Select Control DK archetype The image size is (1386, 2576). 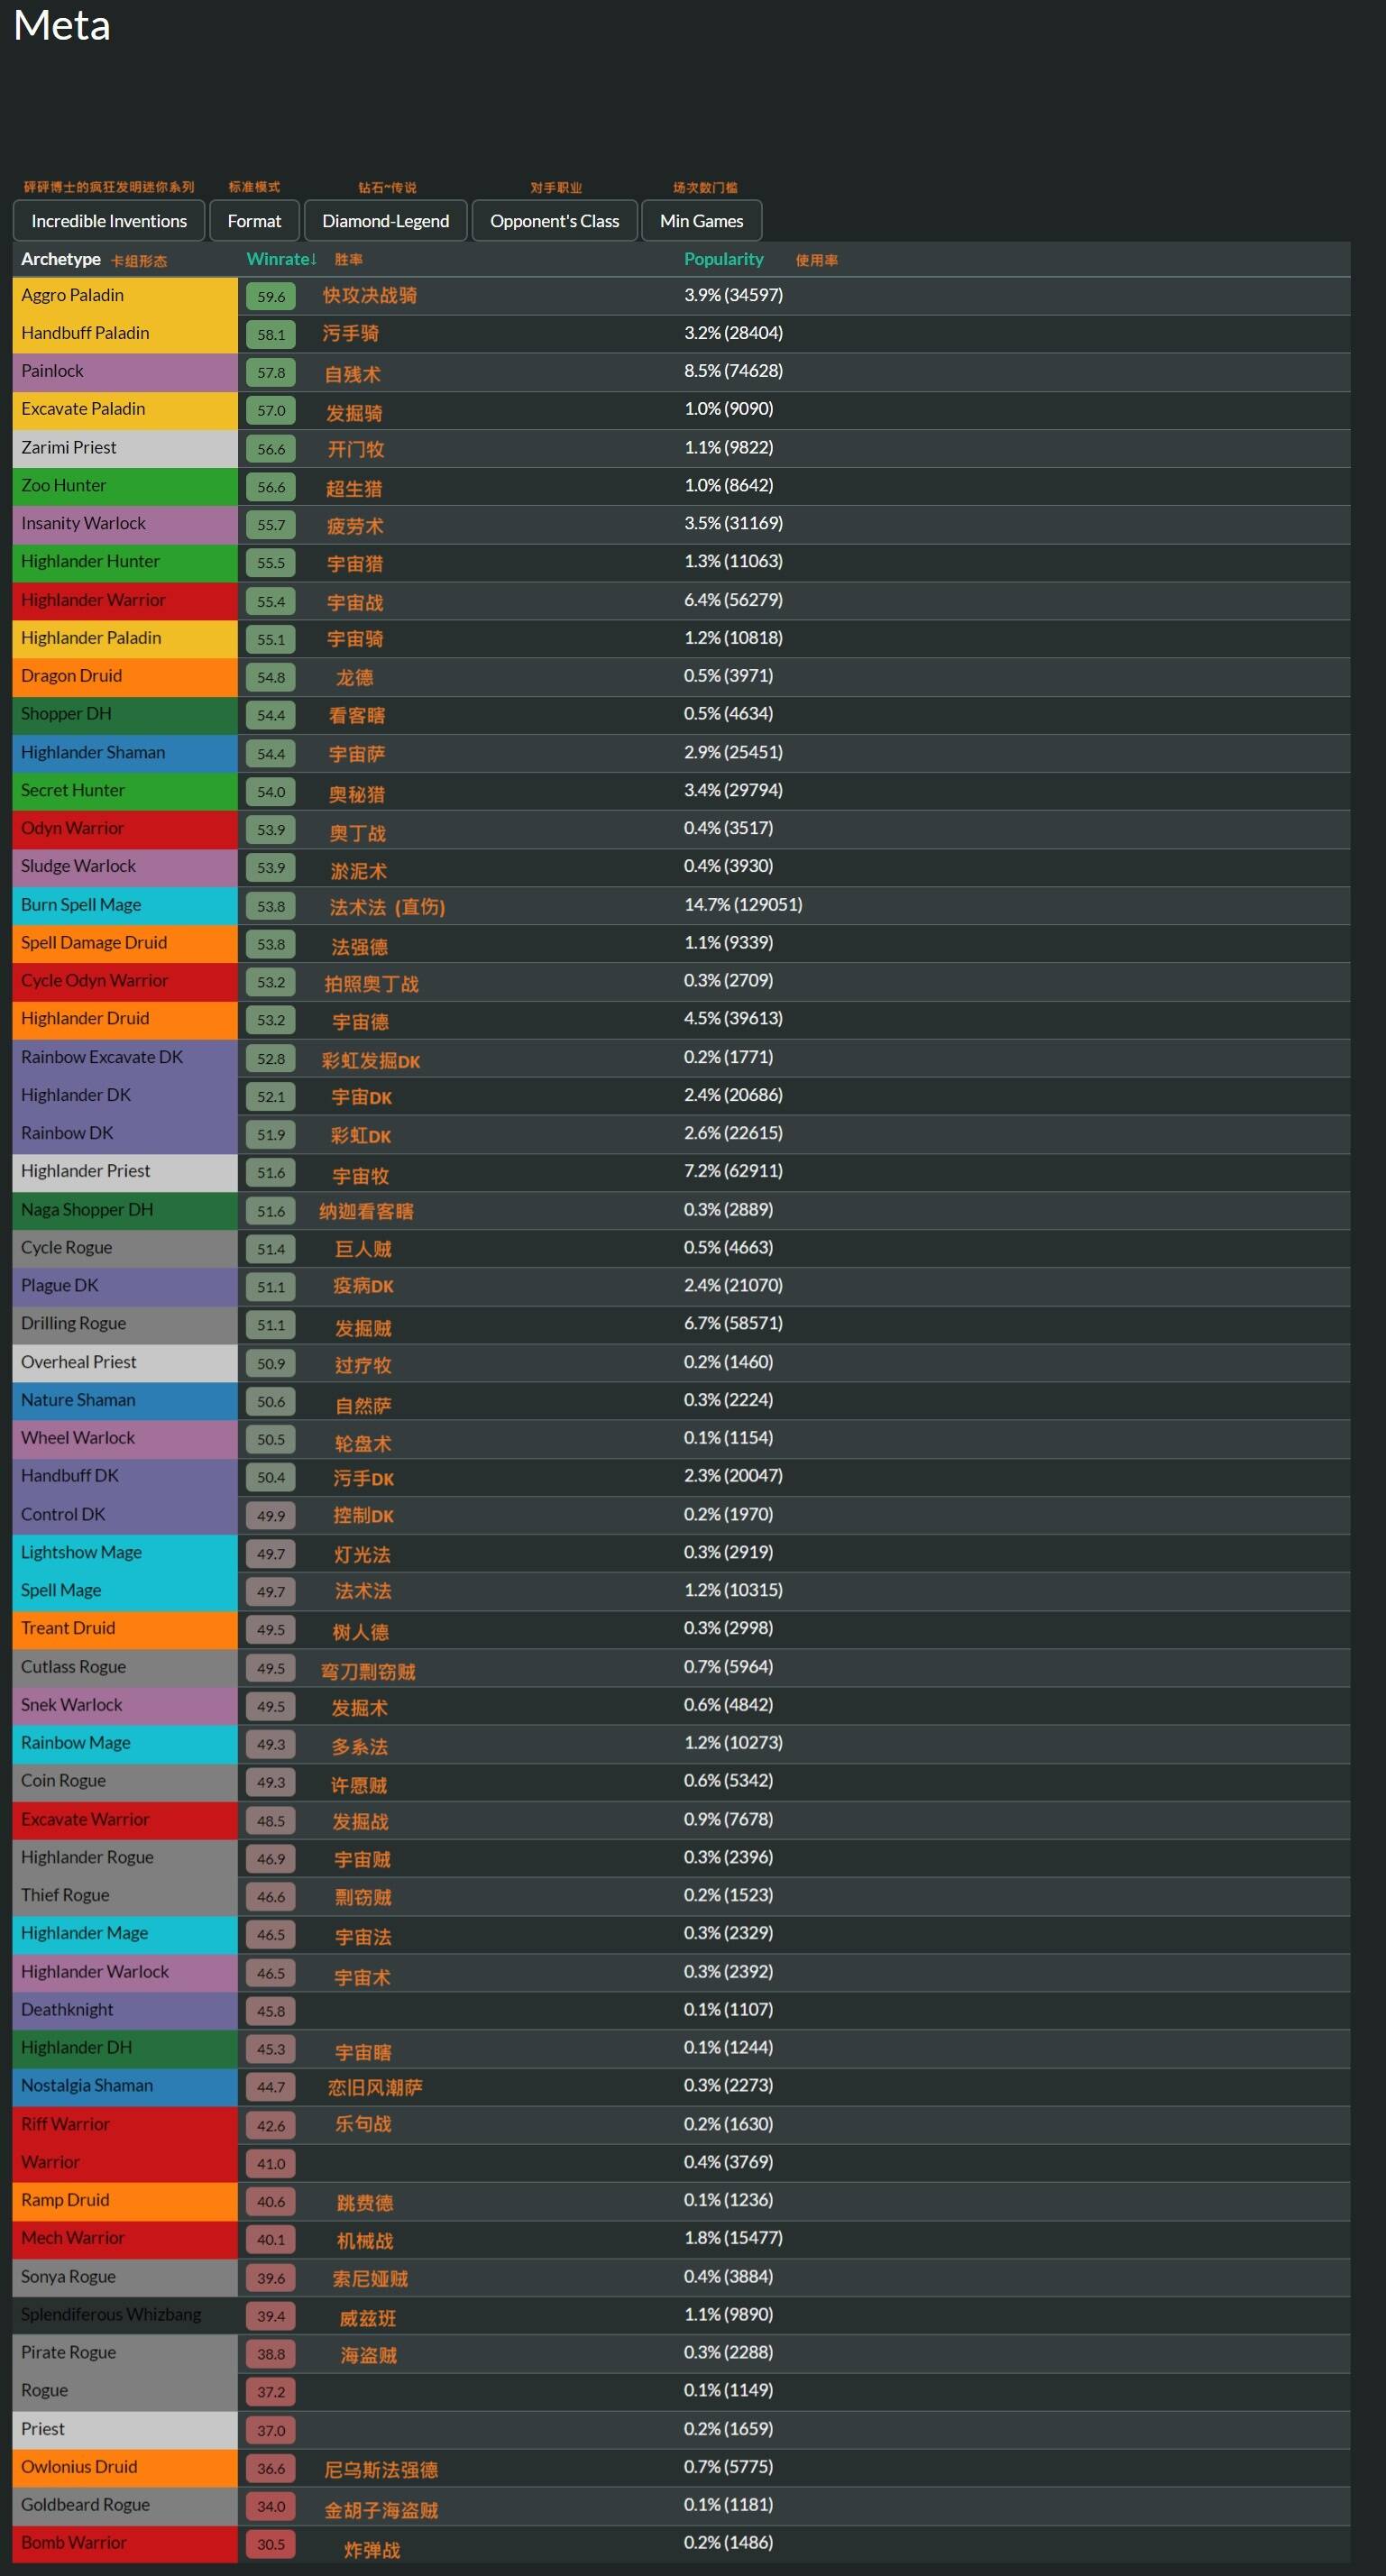tap(125, 1516)
